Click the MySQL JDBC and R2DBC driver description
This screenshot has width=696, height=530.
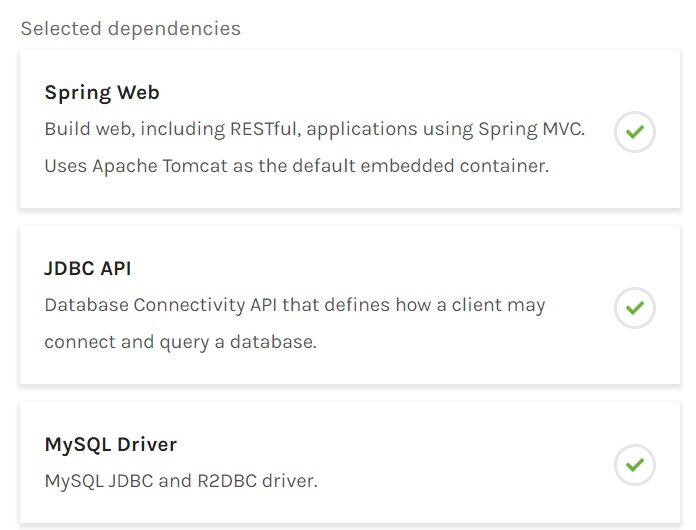tap(181, 481)
